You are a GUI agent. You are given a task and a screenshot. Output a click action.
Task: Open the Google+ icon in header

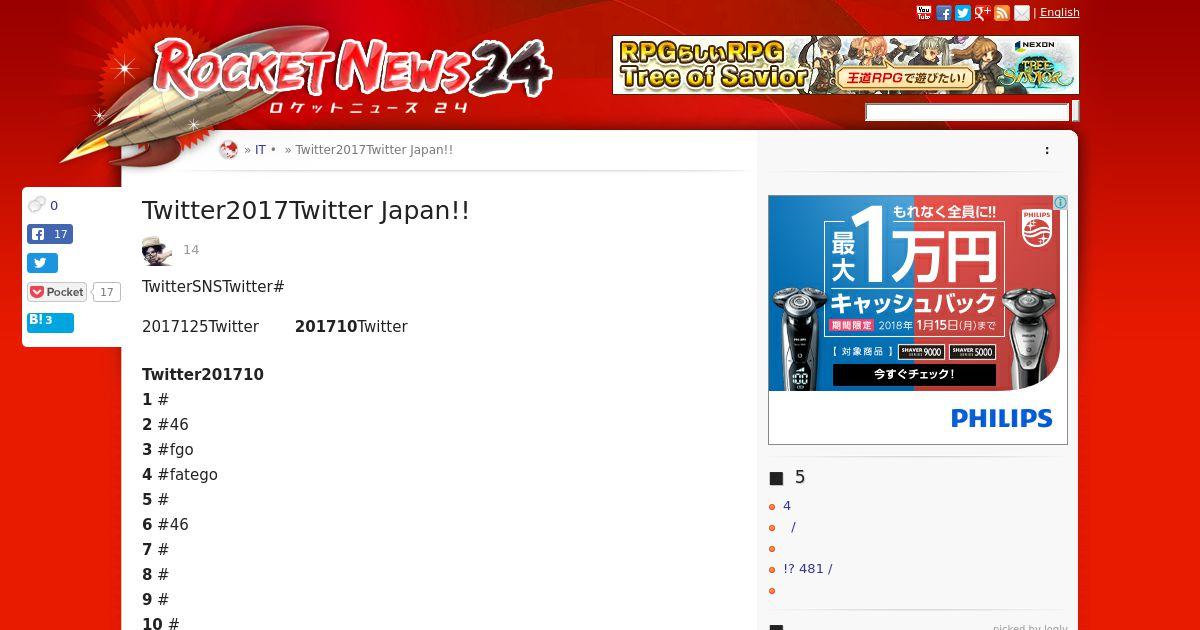pyautogui.click(x=983, y=13)
